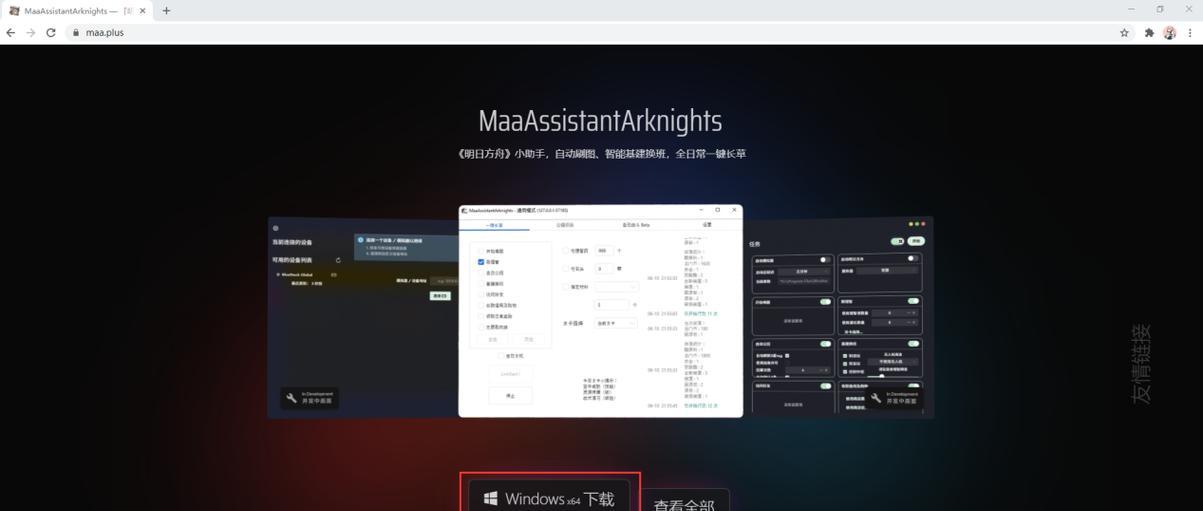This screenshot has height=511, width=1203.
Task: Open the Chrome profile avatar
Action: click(x=1170, y=32)
